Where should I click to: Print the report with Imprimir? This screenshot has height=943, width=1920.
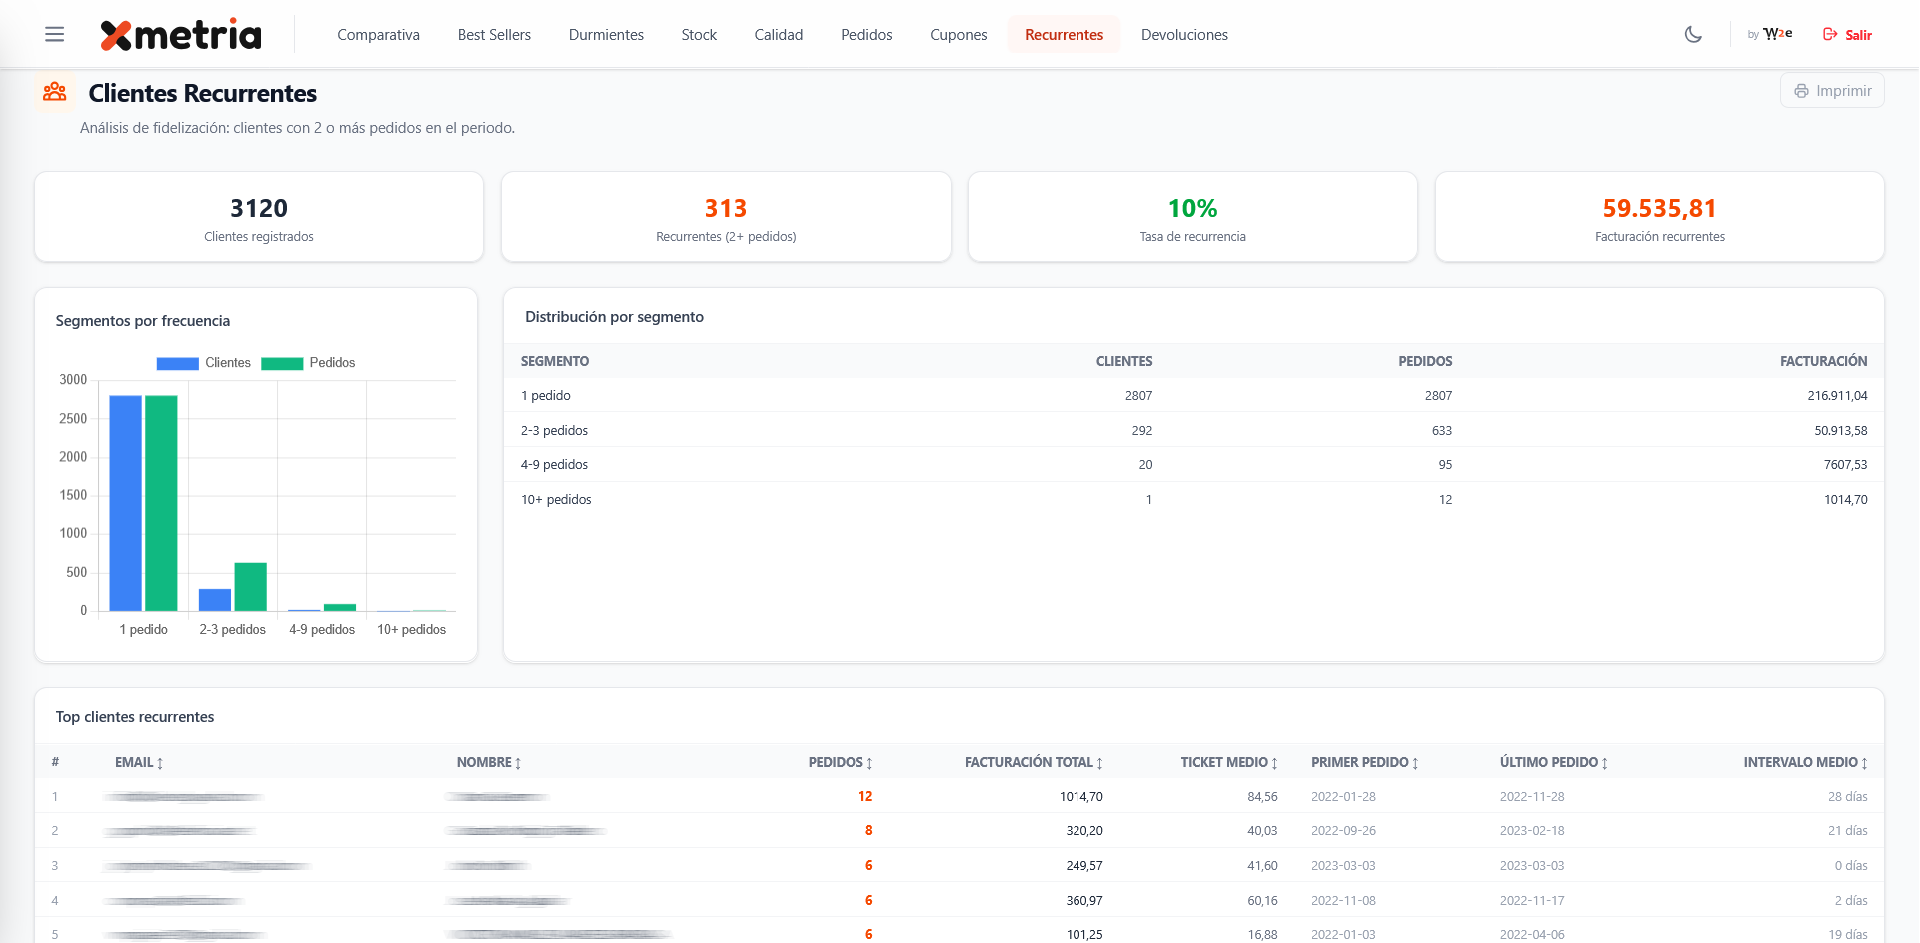point(1832,91)
